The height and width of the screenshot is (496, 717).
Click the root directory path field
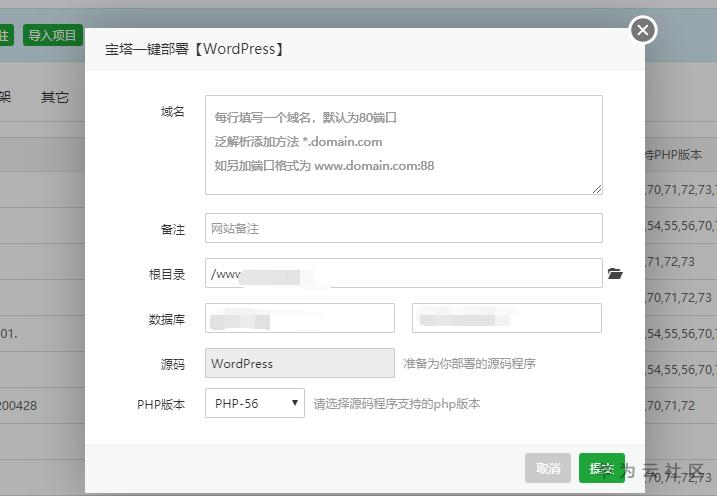tap(404, 273)
